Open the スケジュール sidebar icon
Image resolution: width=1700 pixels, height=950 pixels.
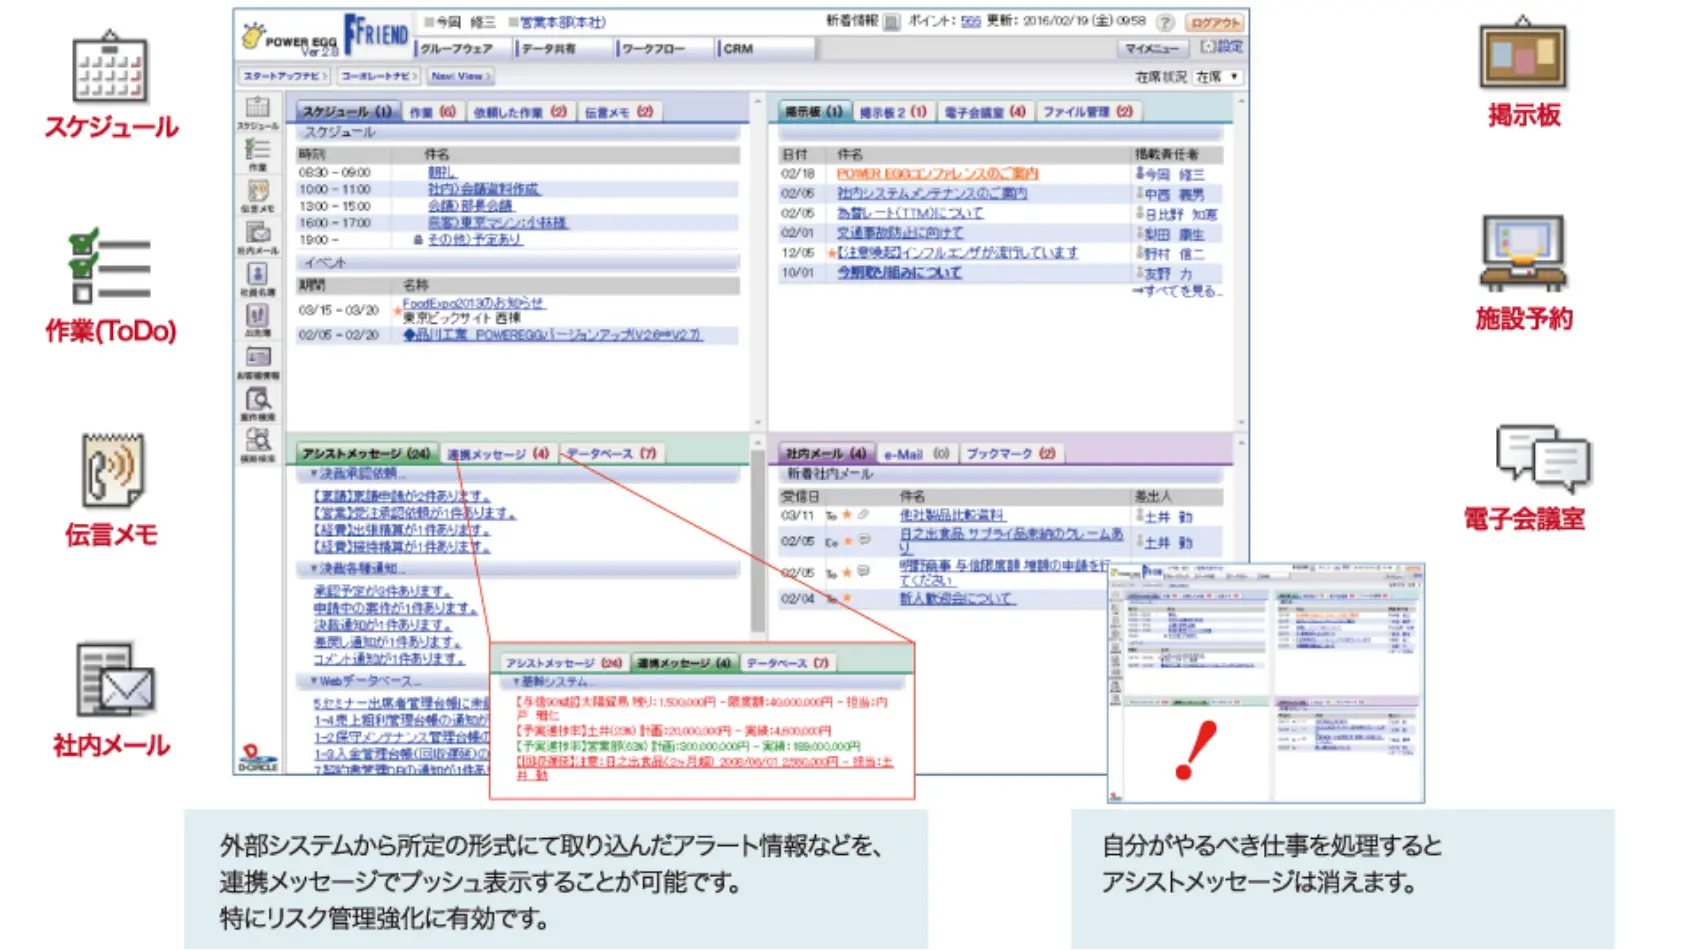[x=258, y=109]
